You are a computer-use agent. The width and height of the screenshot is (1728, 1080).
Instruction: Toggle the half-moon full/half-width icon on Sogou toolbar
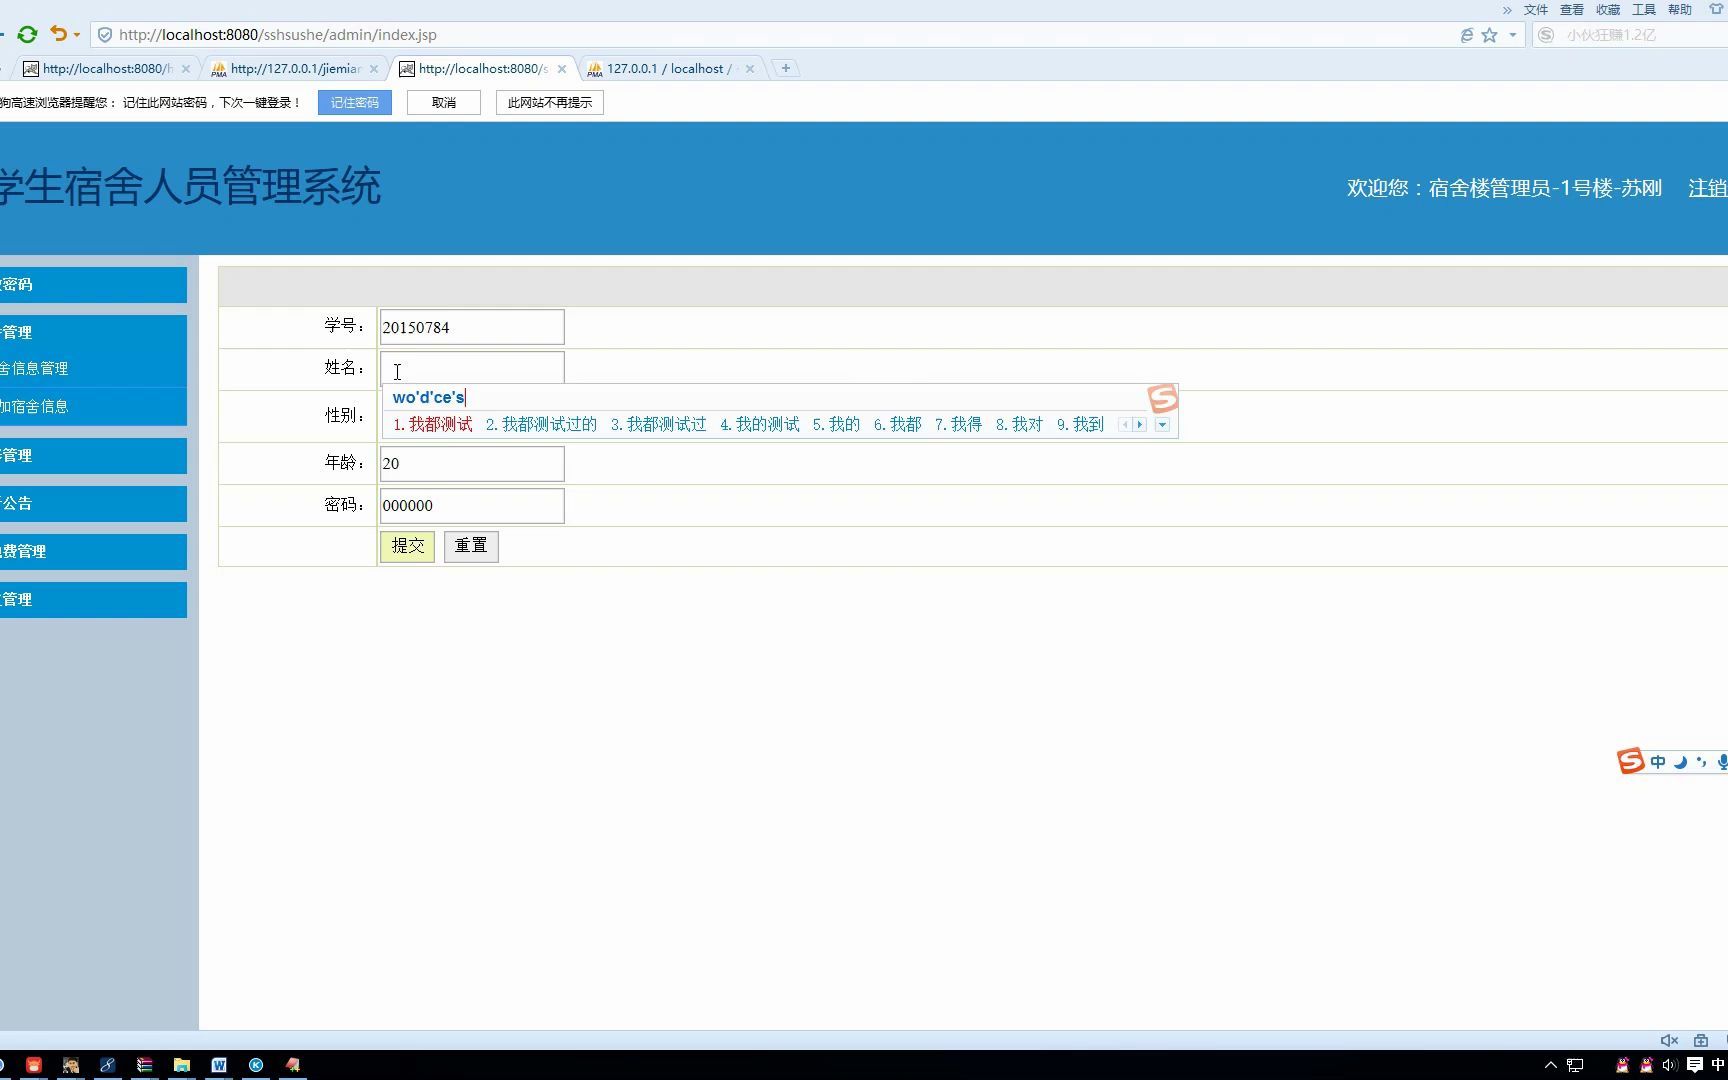click(x=1680, y=762)
